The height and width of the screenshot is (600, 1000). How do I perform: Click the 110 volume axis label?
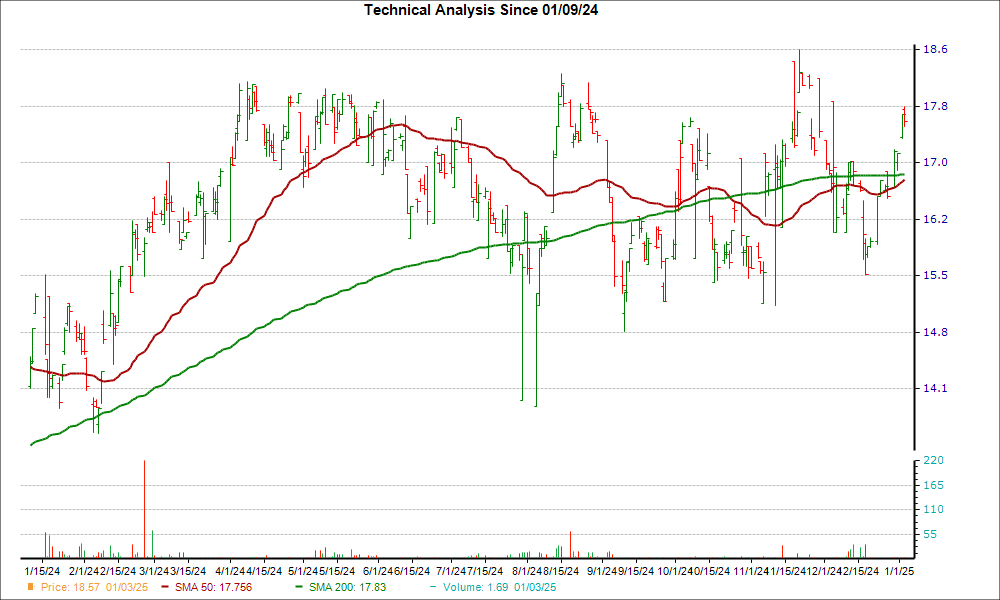coord(934,510)
